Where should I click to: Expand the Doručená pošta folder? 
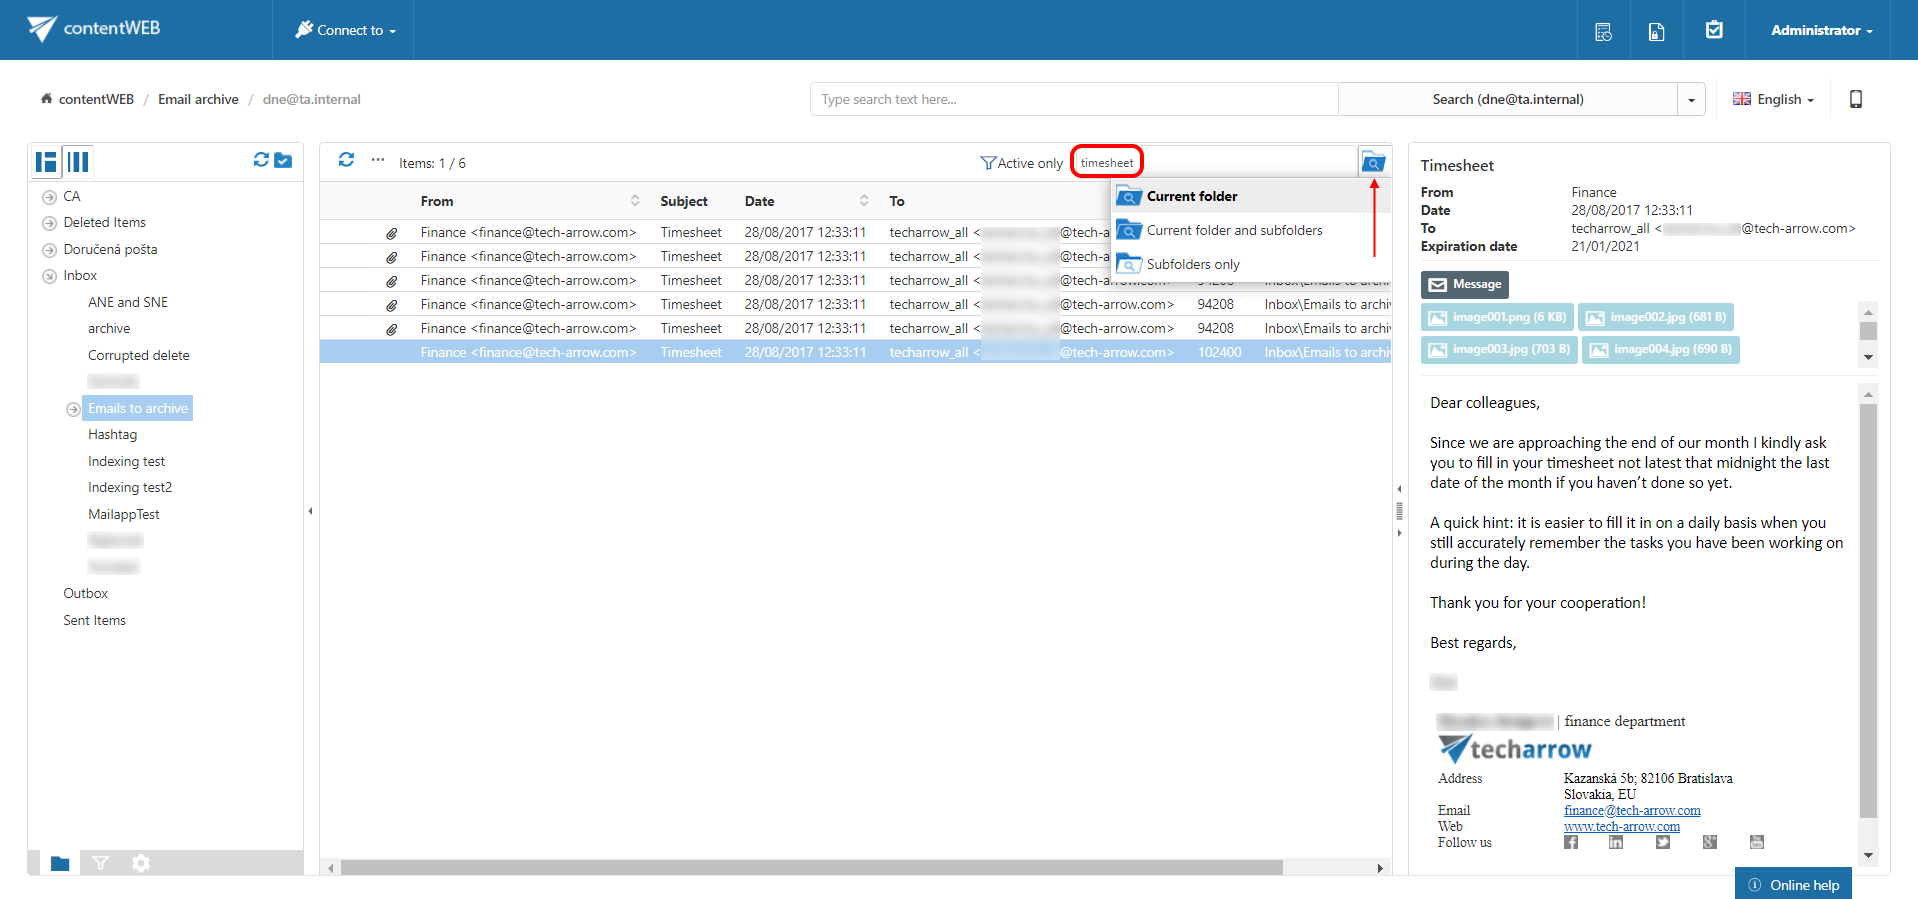click(x=49, y=250)
